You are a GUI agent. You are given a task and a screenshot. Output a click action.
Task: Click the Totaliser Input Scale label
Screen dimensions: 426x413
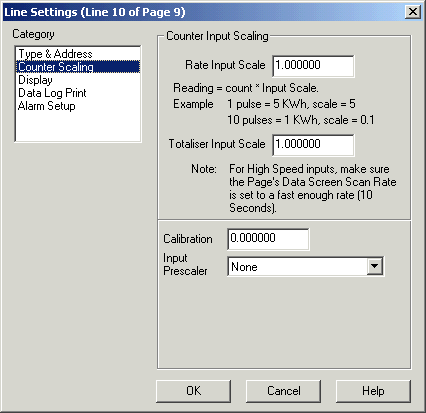point(217,144)
